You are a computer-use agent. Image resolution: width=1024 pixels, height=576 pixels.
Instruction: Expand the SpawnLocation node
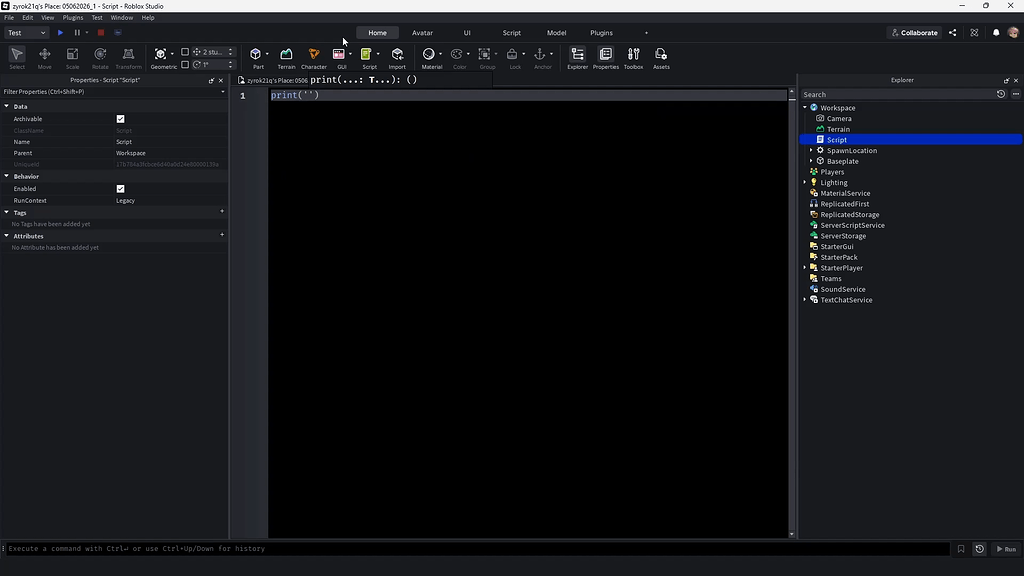tap(811, 150)
